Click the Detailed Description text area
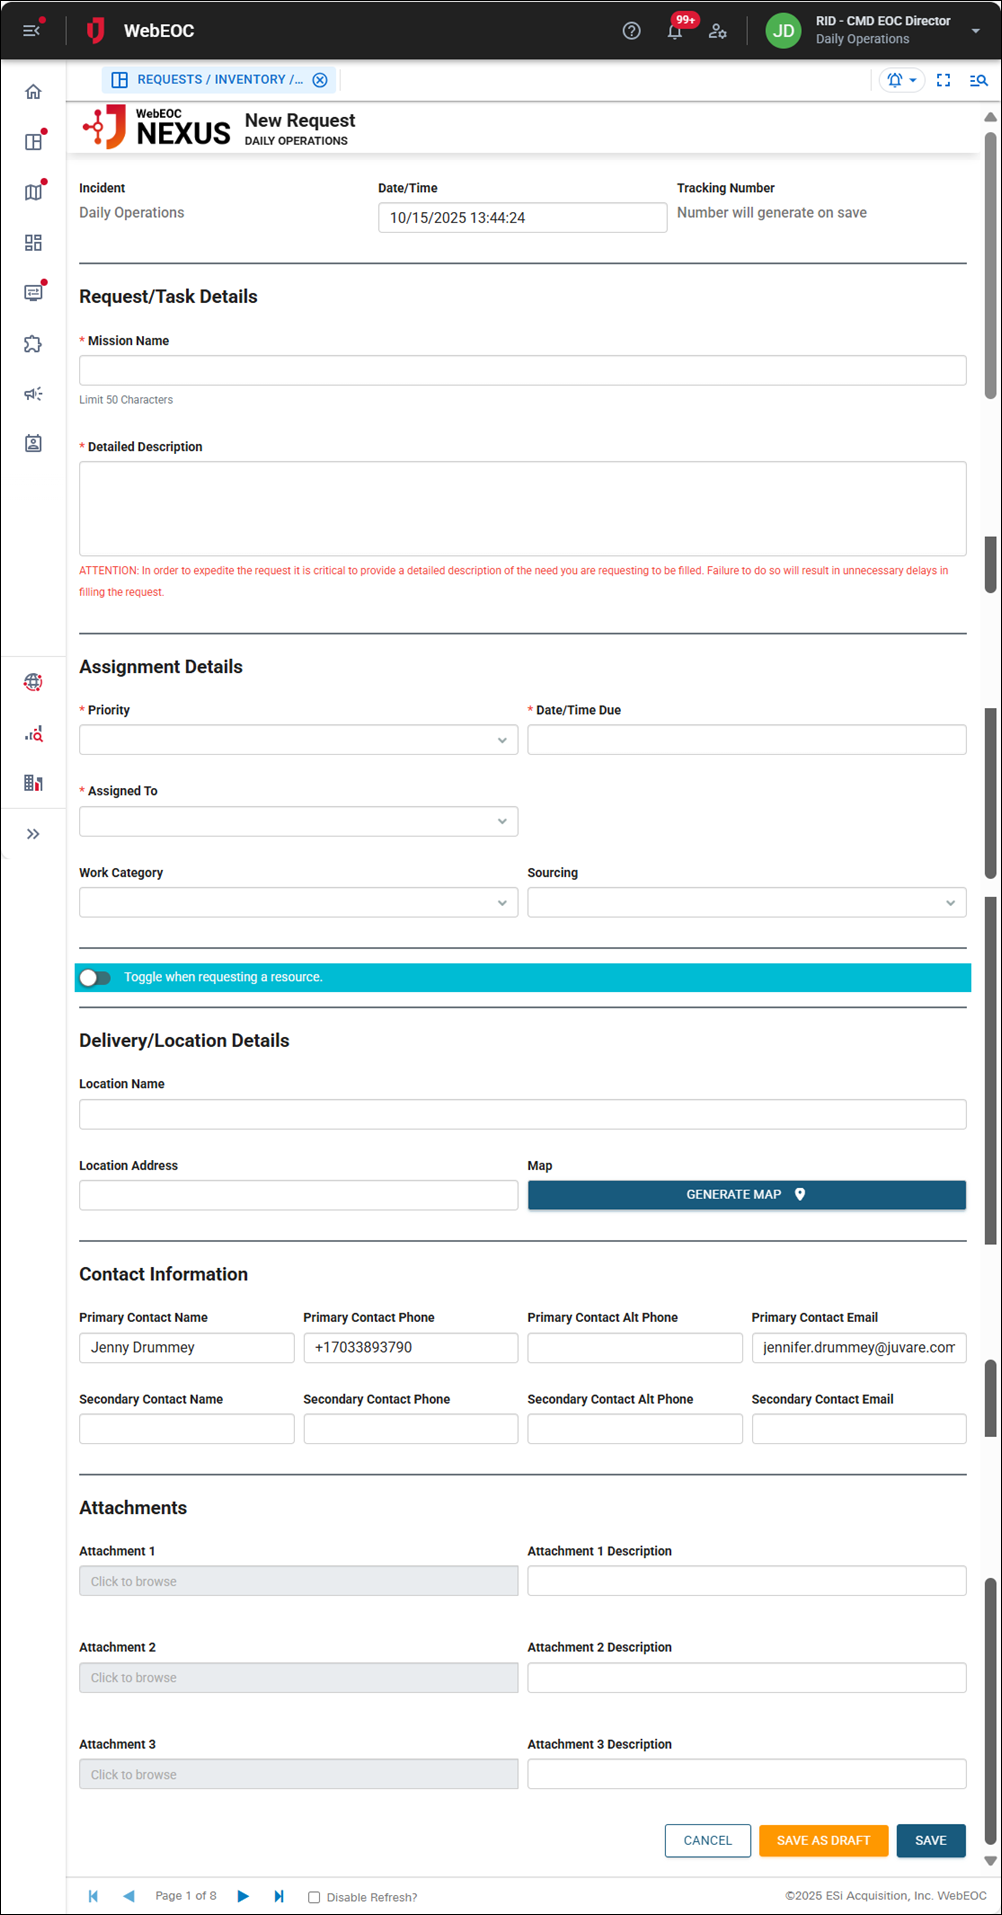Image resolution: width=1002 pixels, height=1915 pixels. (x=522, y=509)
